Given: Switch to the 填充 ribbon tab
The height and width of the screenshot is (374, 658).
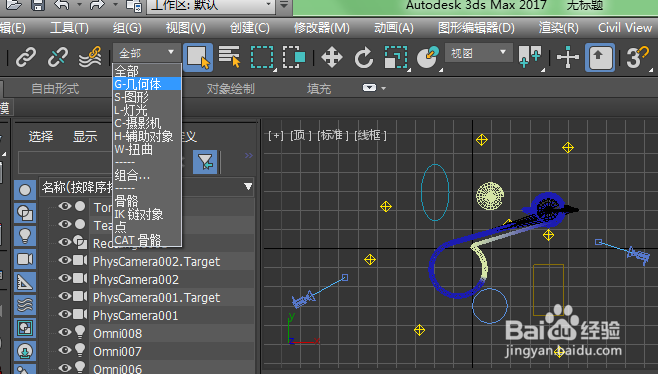Looking at the screenshot, I should [319, 89].
